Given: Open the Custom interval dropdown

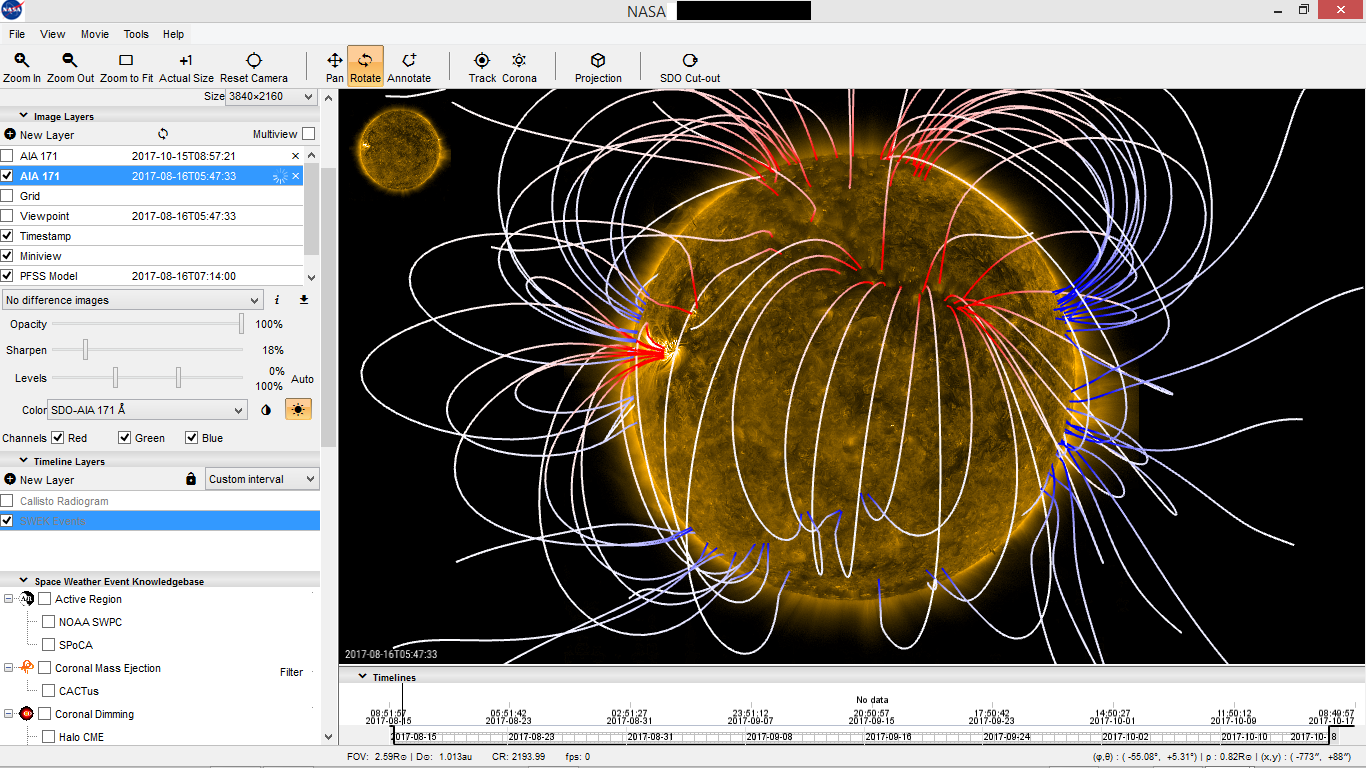Looking at the screenshot, I should point(262,479).
